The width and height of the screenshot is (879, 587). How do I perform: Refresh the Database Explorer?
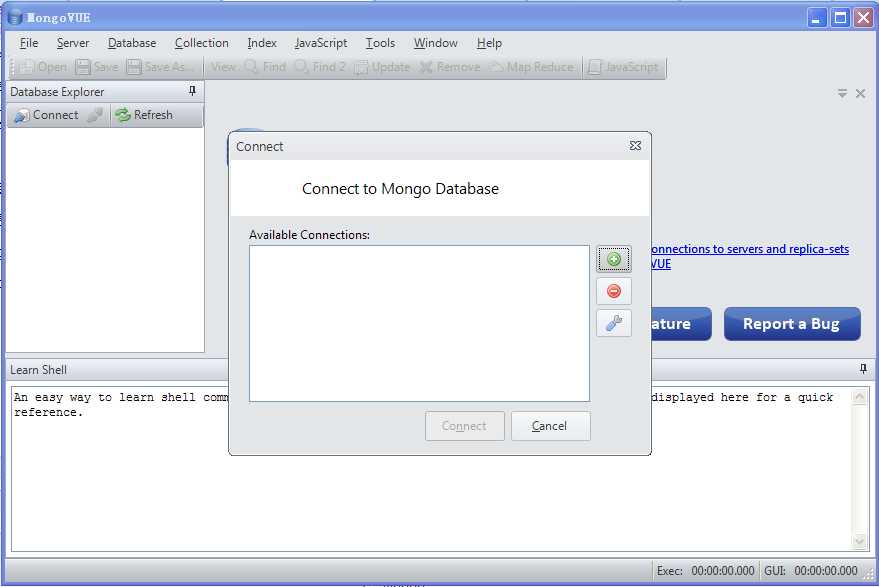(x=145, y=115)
